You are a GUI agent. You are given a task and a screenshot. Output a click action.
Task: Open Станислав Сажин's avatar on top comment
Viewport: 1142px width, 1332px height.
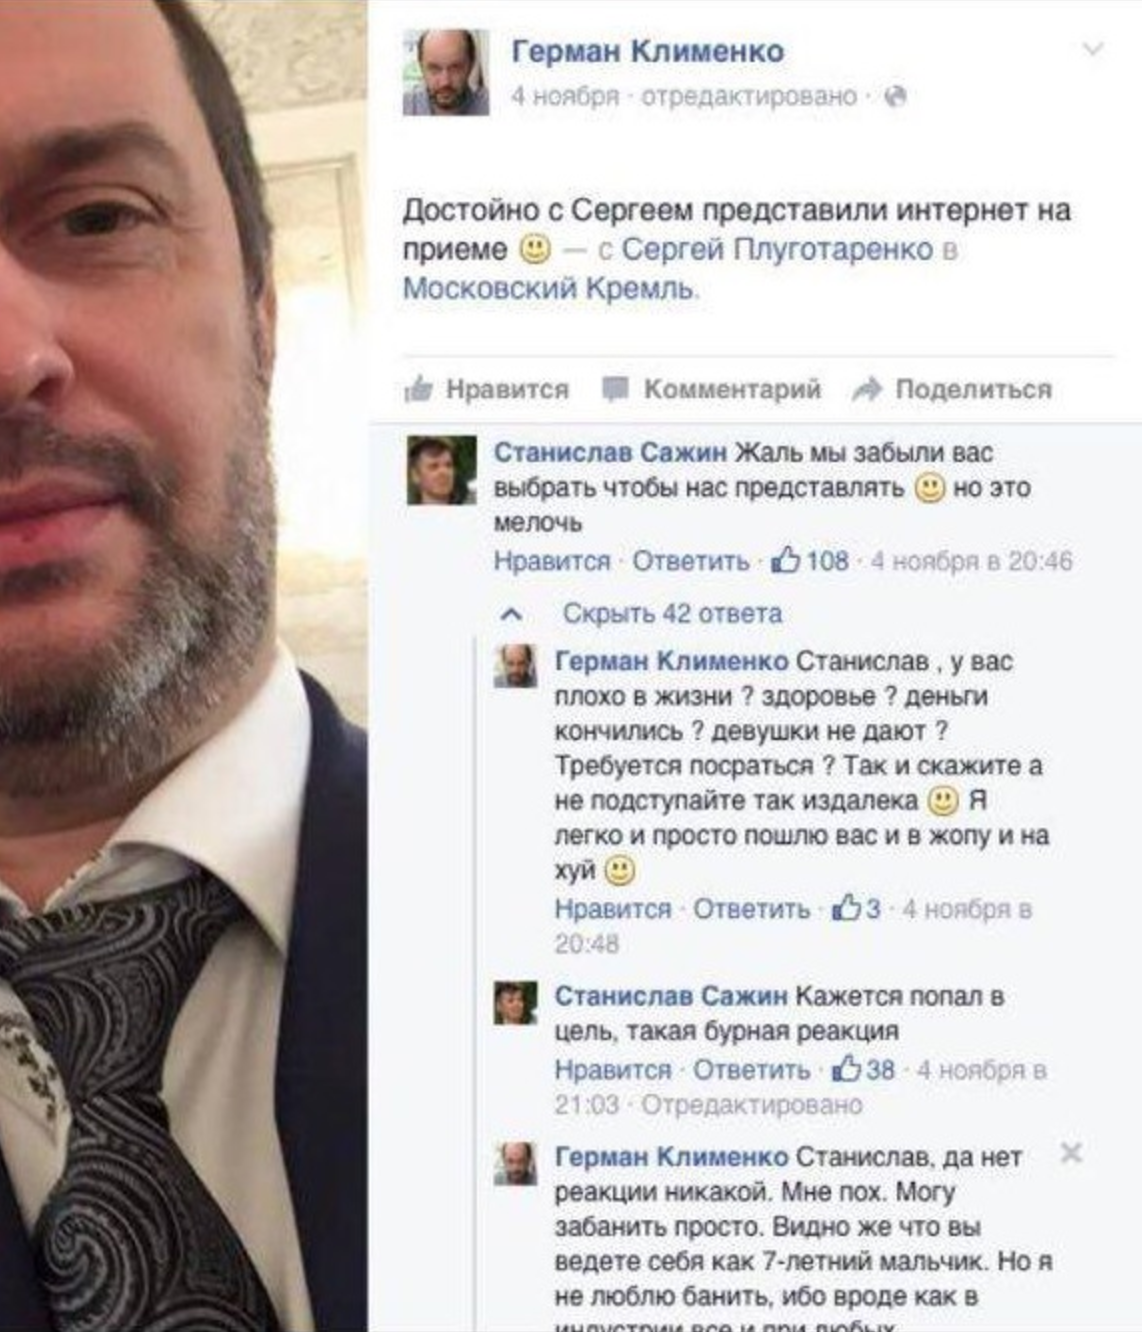tap(441, 470)
